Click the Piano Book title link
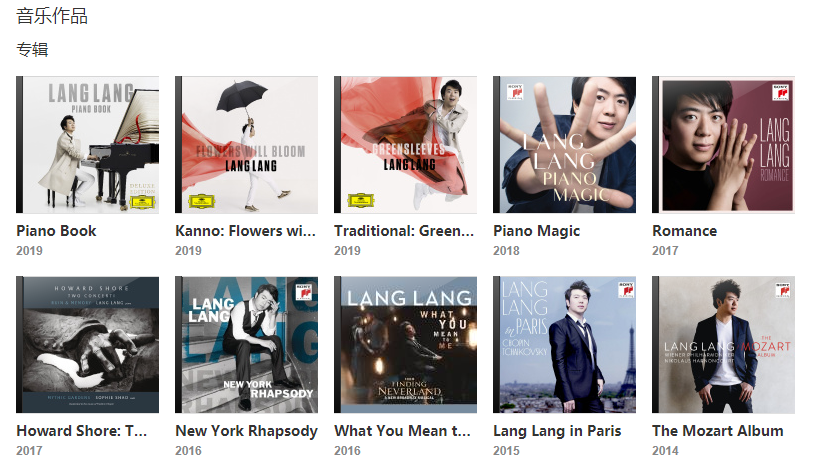 pyautogui.click(x=56, y=231)
